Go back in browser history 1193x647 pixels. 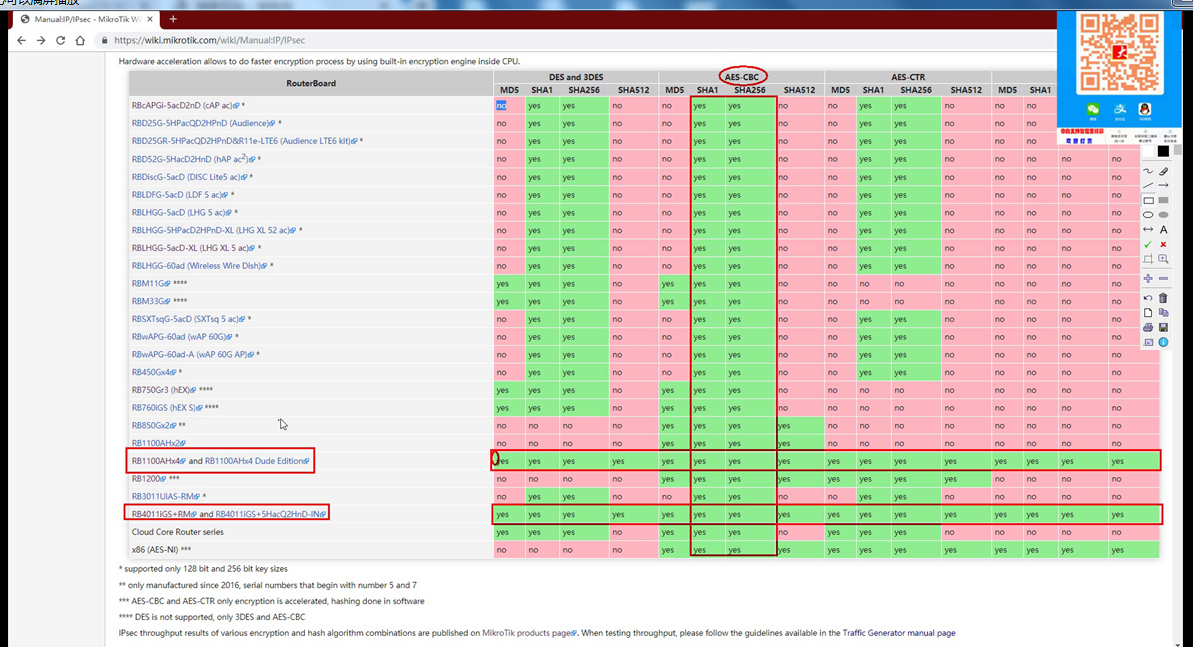21,40
